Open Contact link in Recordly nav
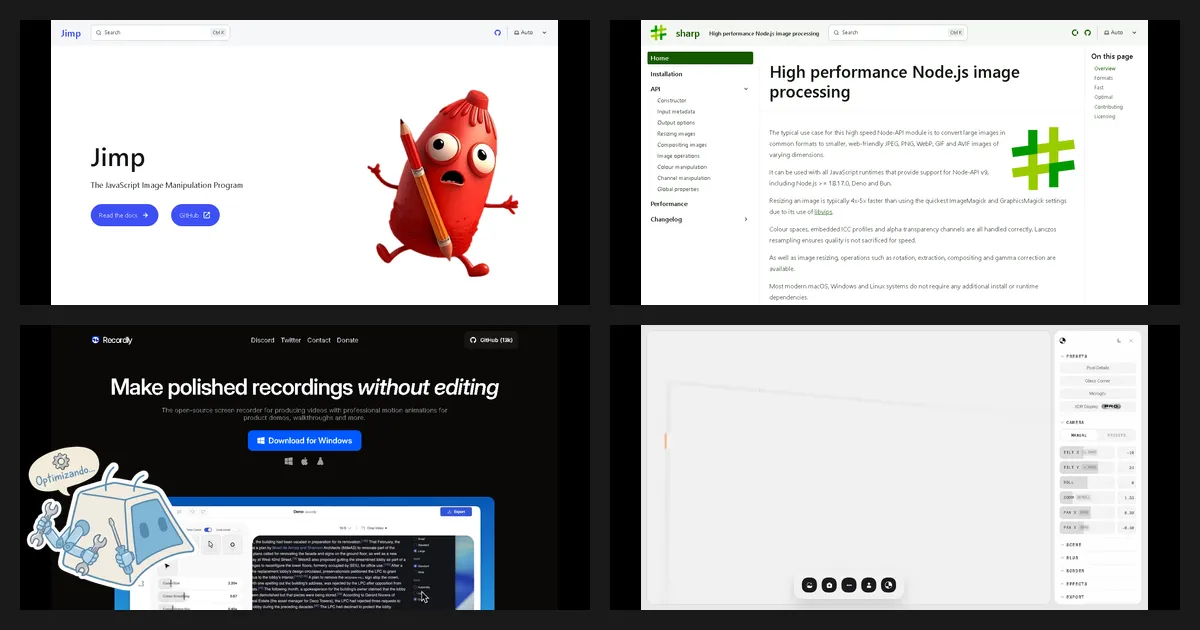1200x630 pixels. click(319, 340)
